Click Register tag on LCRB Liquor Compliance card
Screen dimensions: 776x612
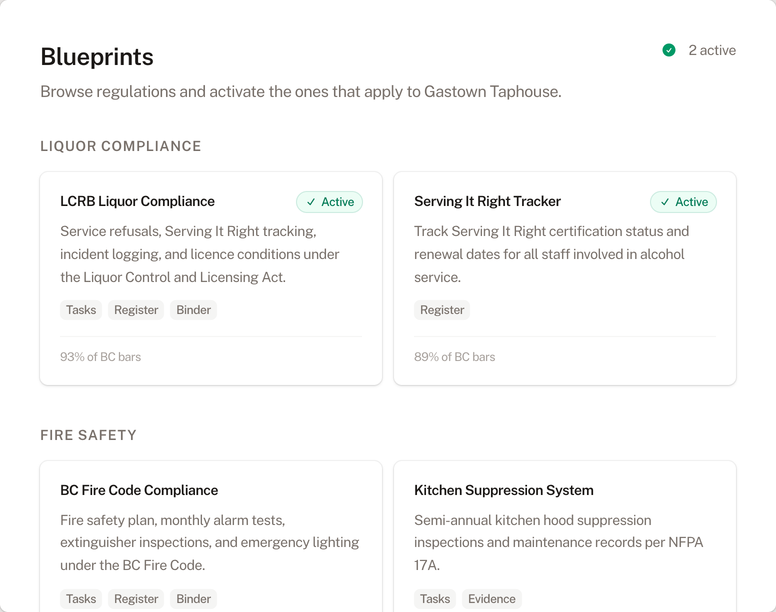(x=136, y=310)
